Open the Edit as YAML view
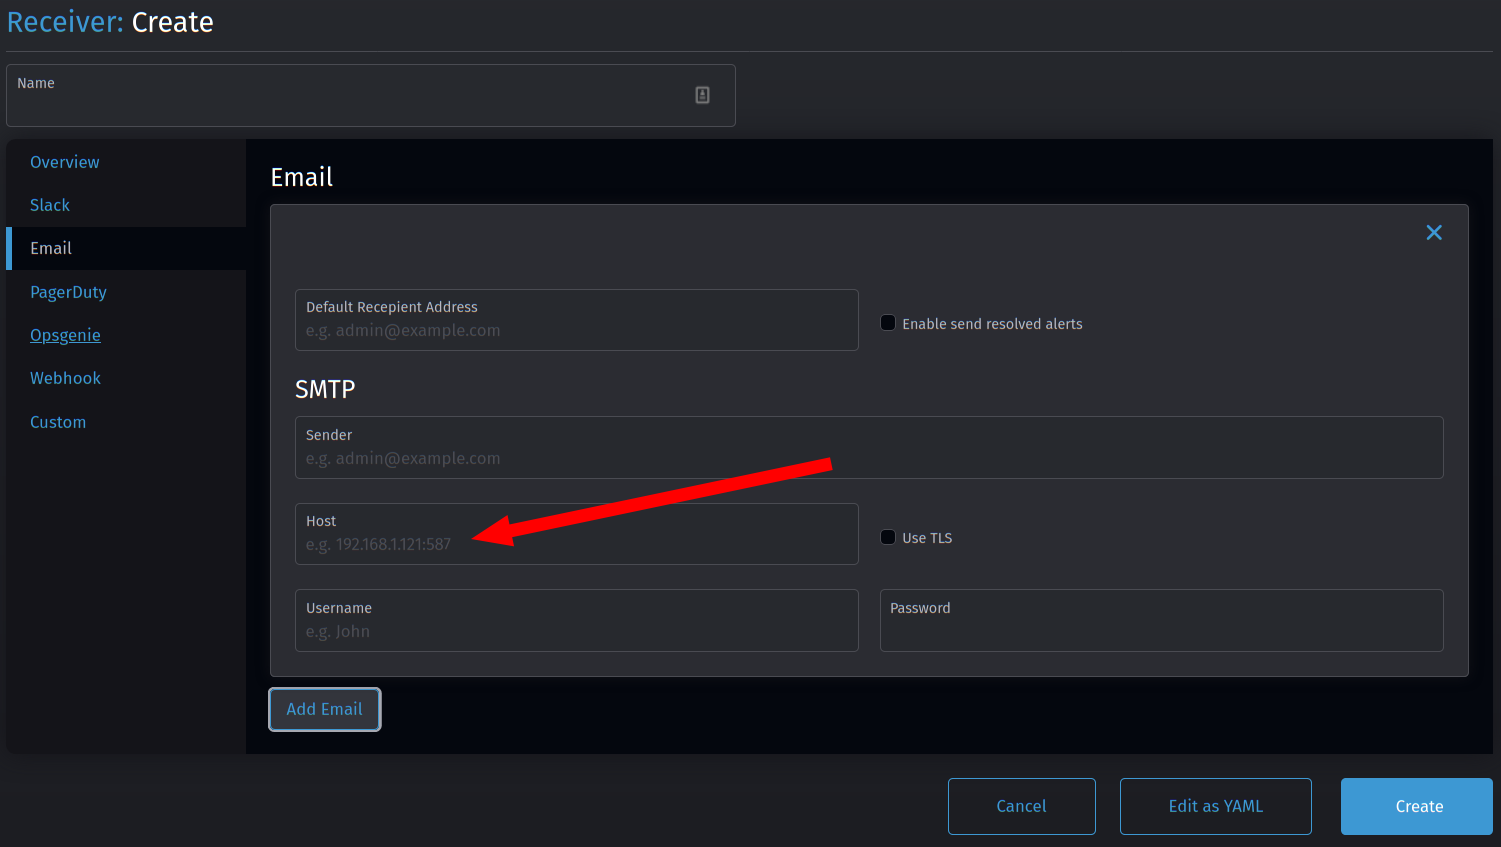This screenshot has width=1501, height=847. [x=1215, y=806]
